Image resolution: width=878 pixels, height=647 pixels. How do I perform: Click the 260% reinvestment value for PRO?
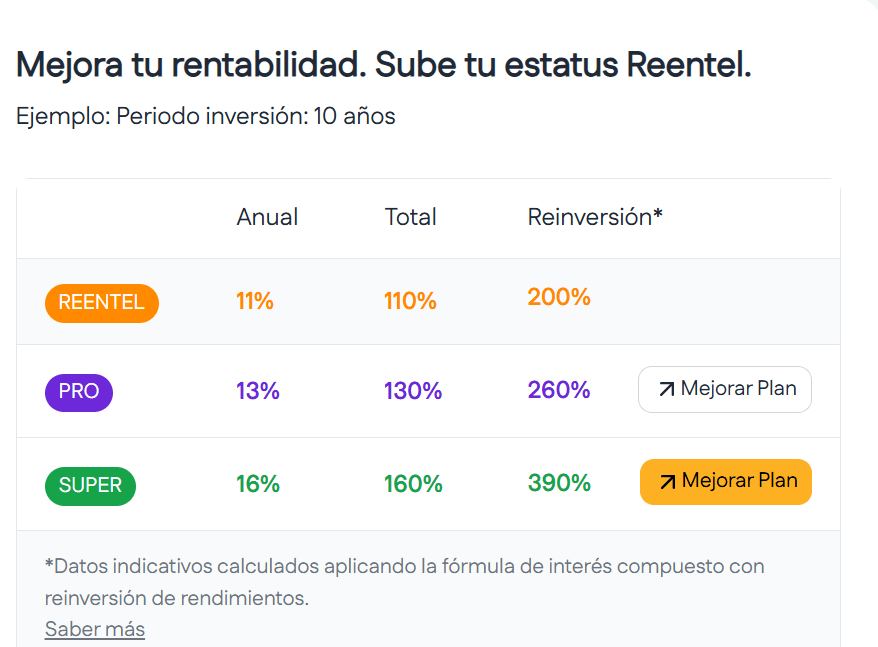(559, 390)
